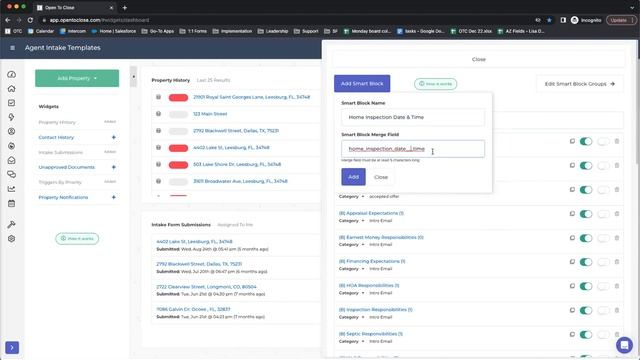Open the Category dropdown under Septic Responsibilities

click(x=351, y=341)
